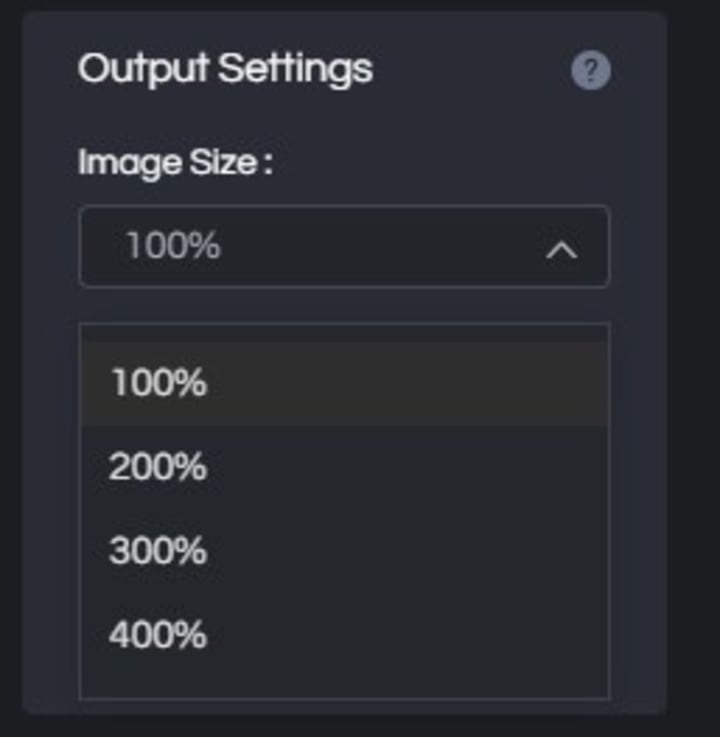Click the highlighted 100% list entry
Screen dimensions: 720x737
343,383
